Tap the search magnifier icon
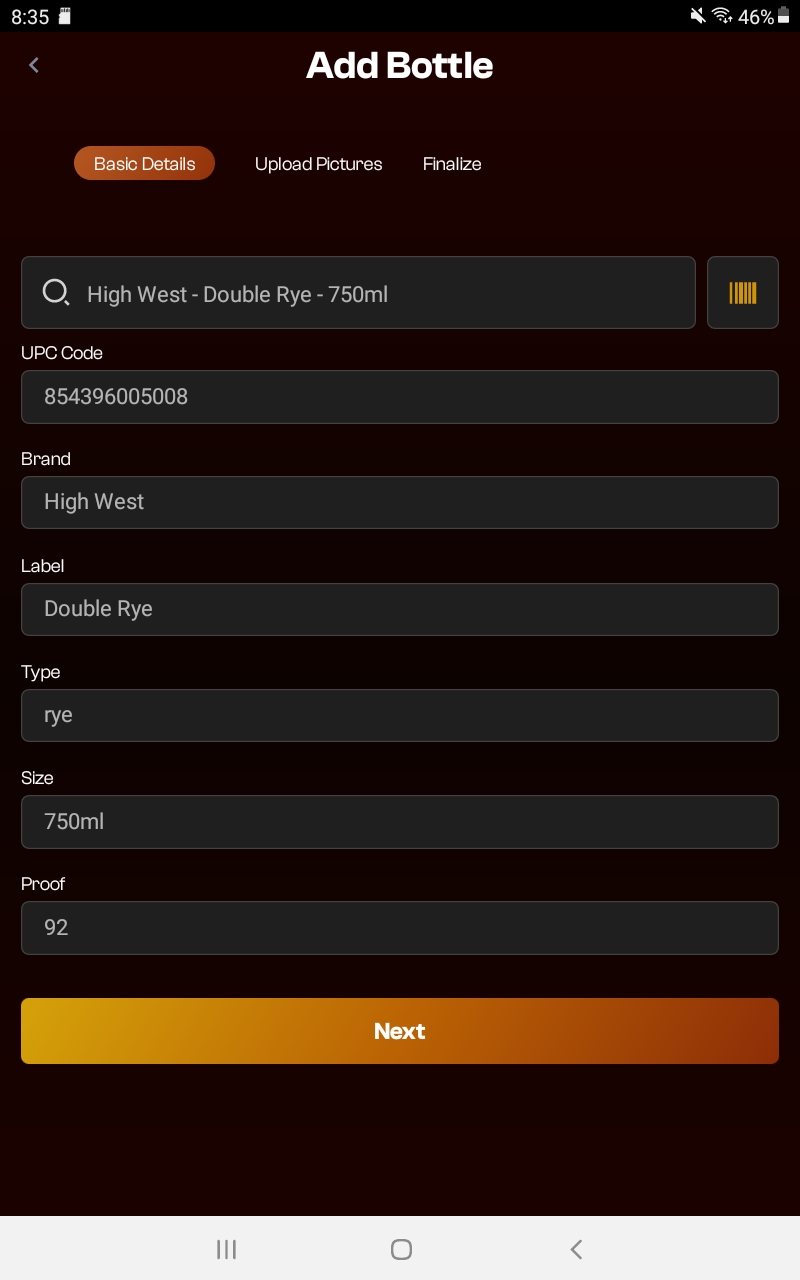Viewport: 800px width, 1280px height. pos(56,292)
